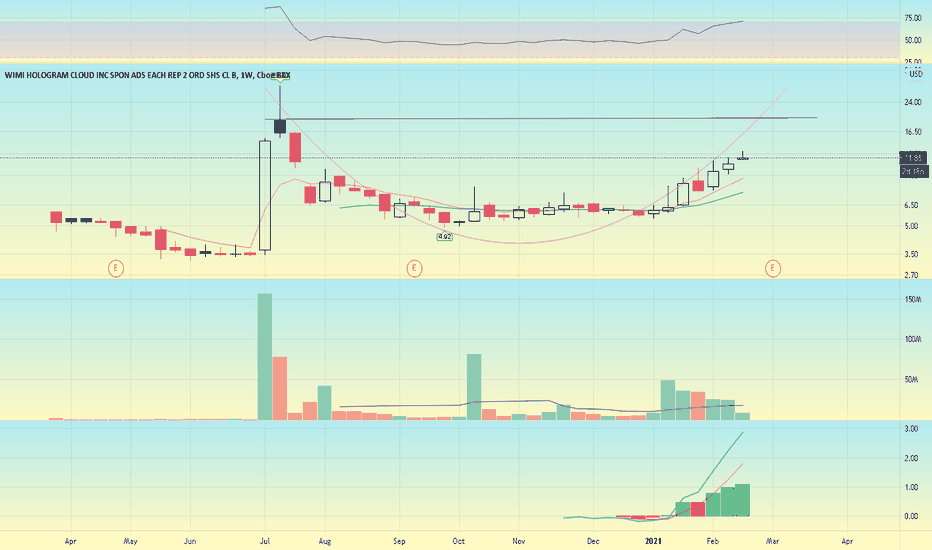The height and width of the screenshot is (550, 932).
Task: Click the red candle after July spike
Action: (295, 147)
